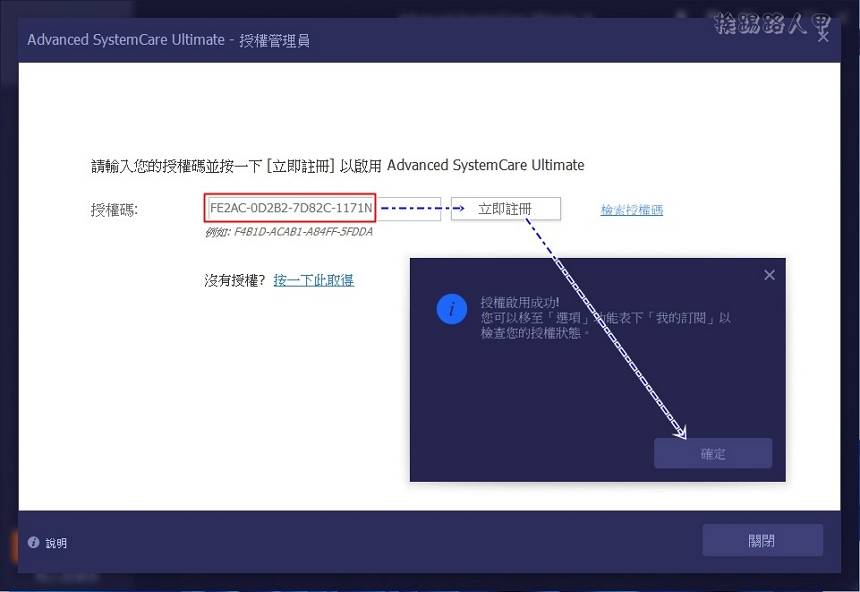
Task: Click the Advanced SystemCare Ultimate window title
Action: [168, 40]
